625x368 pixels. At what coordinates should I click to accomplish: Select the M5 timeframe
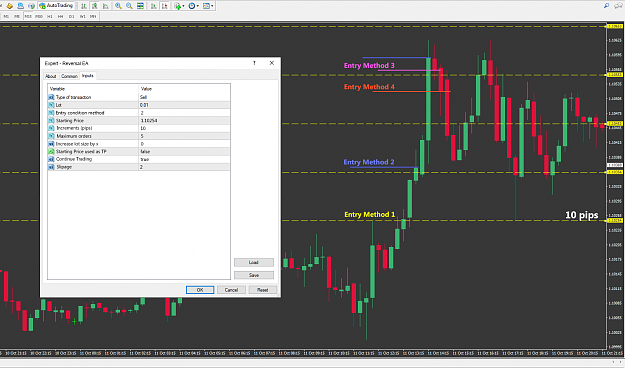point(17,16)
